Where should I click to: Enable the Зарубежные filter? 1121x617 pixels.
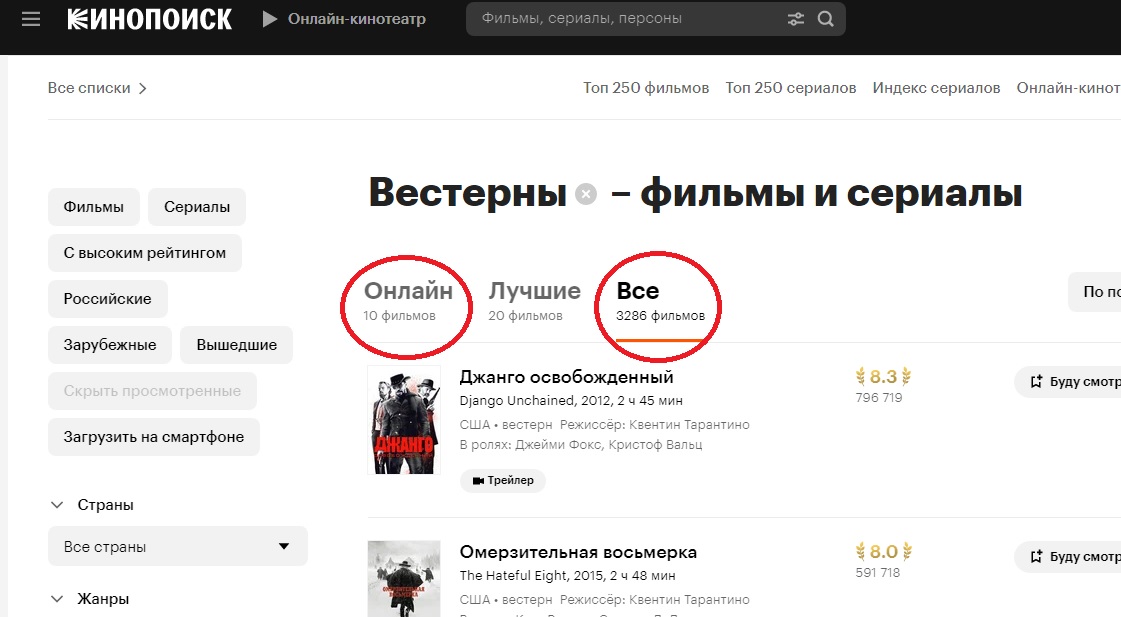pyautogui.click(x=109, y=345)
